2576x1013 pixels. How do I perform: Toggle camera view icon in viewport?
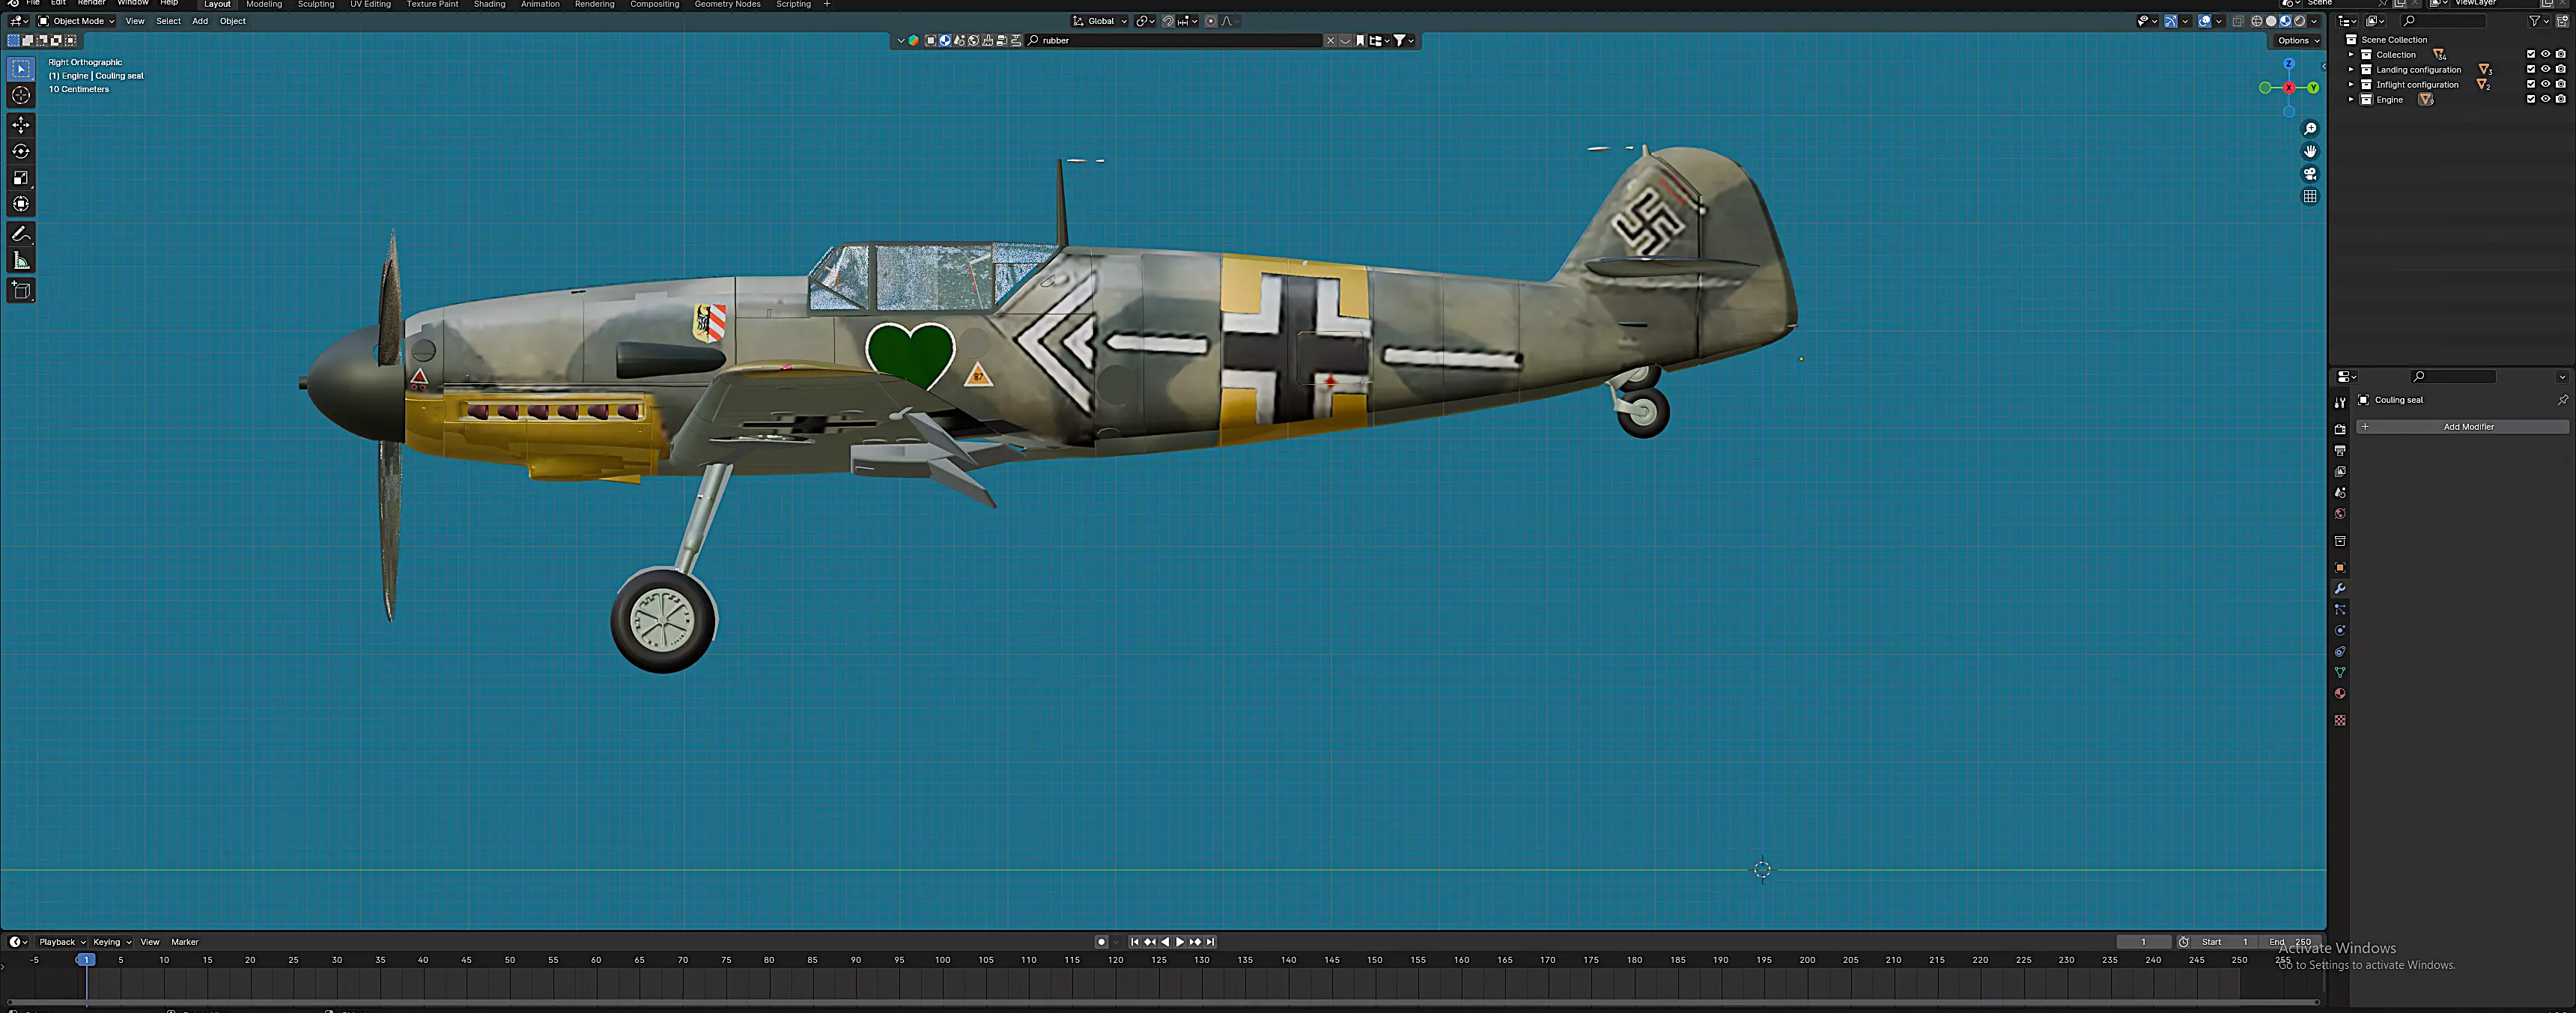click(x=2310, y=174)
